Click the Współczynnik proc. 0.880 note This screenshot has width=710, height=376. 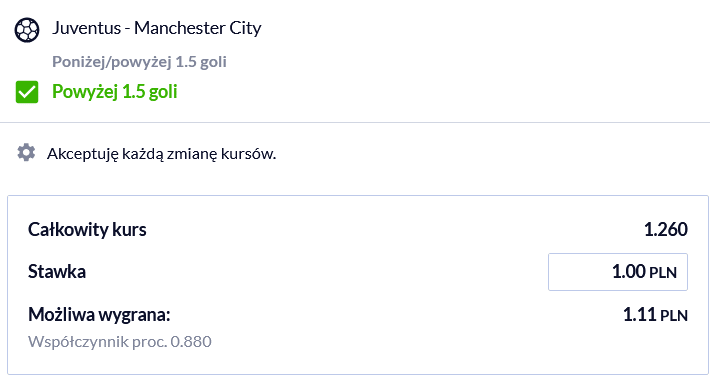pos(120,342)
